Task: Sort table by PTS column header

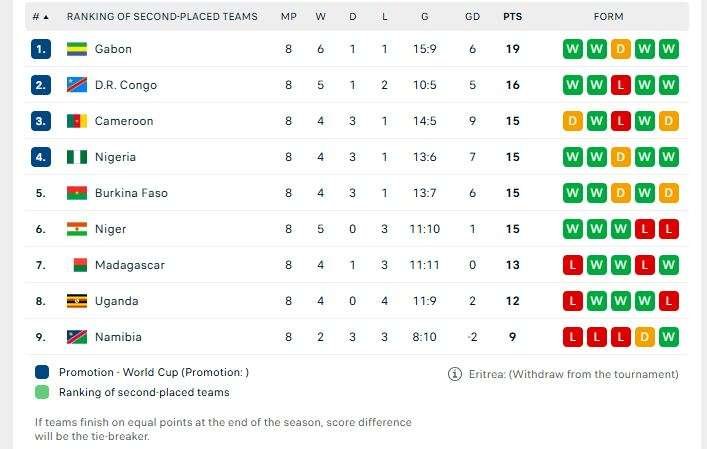Action: click(512, 17)
